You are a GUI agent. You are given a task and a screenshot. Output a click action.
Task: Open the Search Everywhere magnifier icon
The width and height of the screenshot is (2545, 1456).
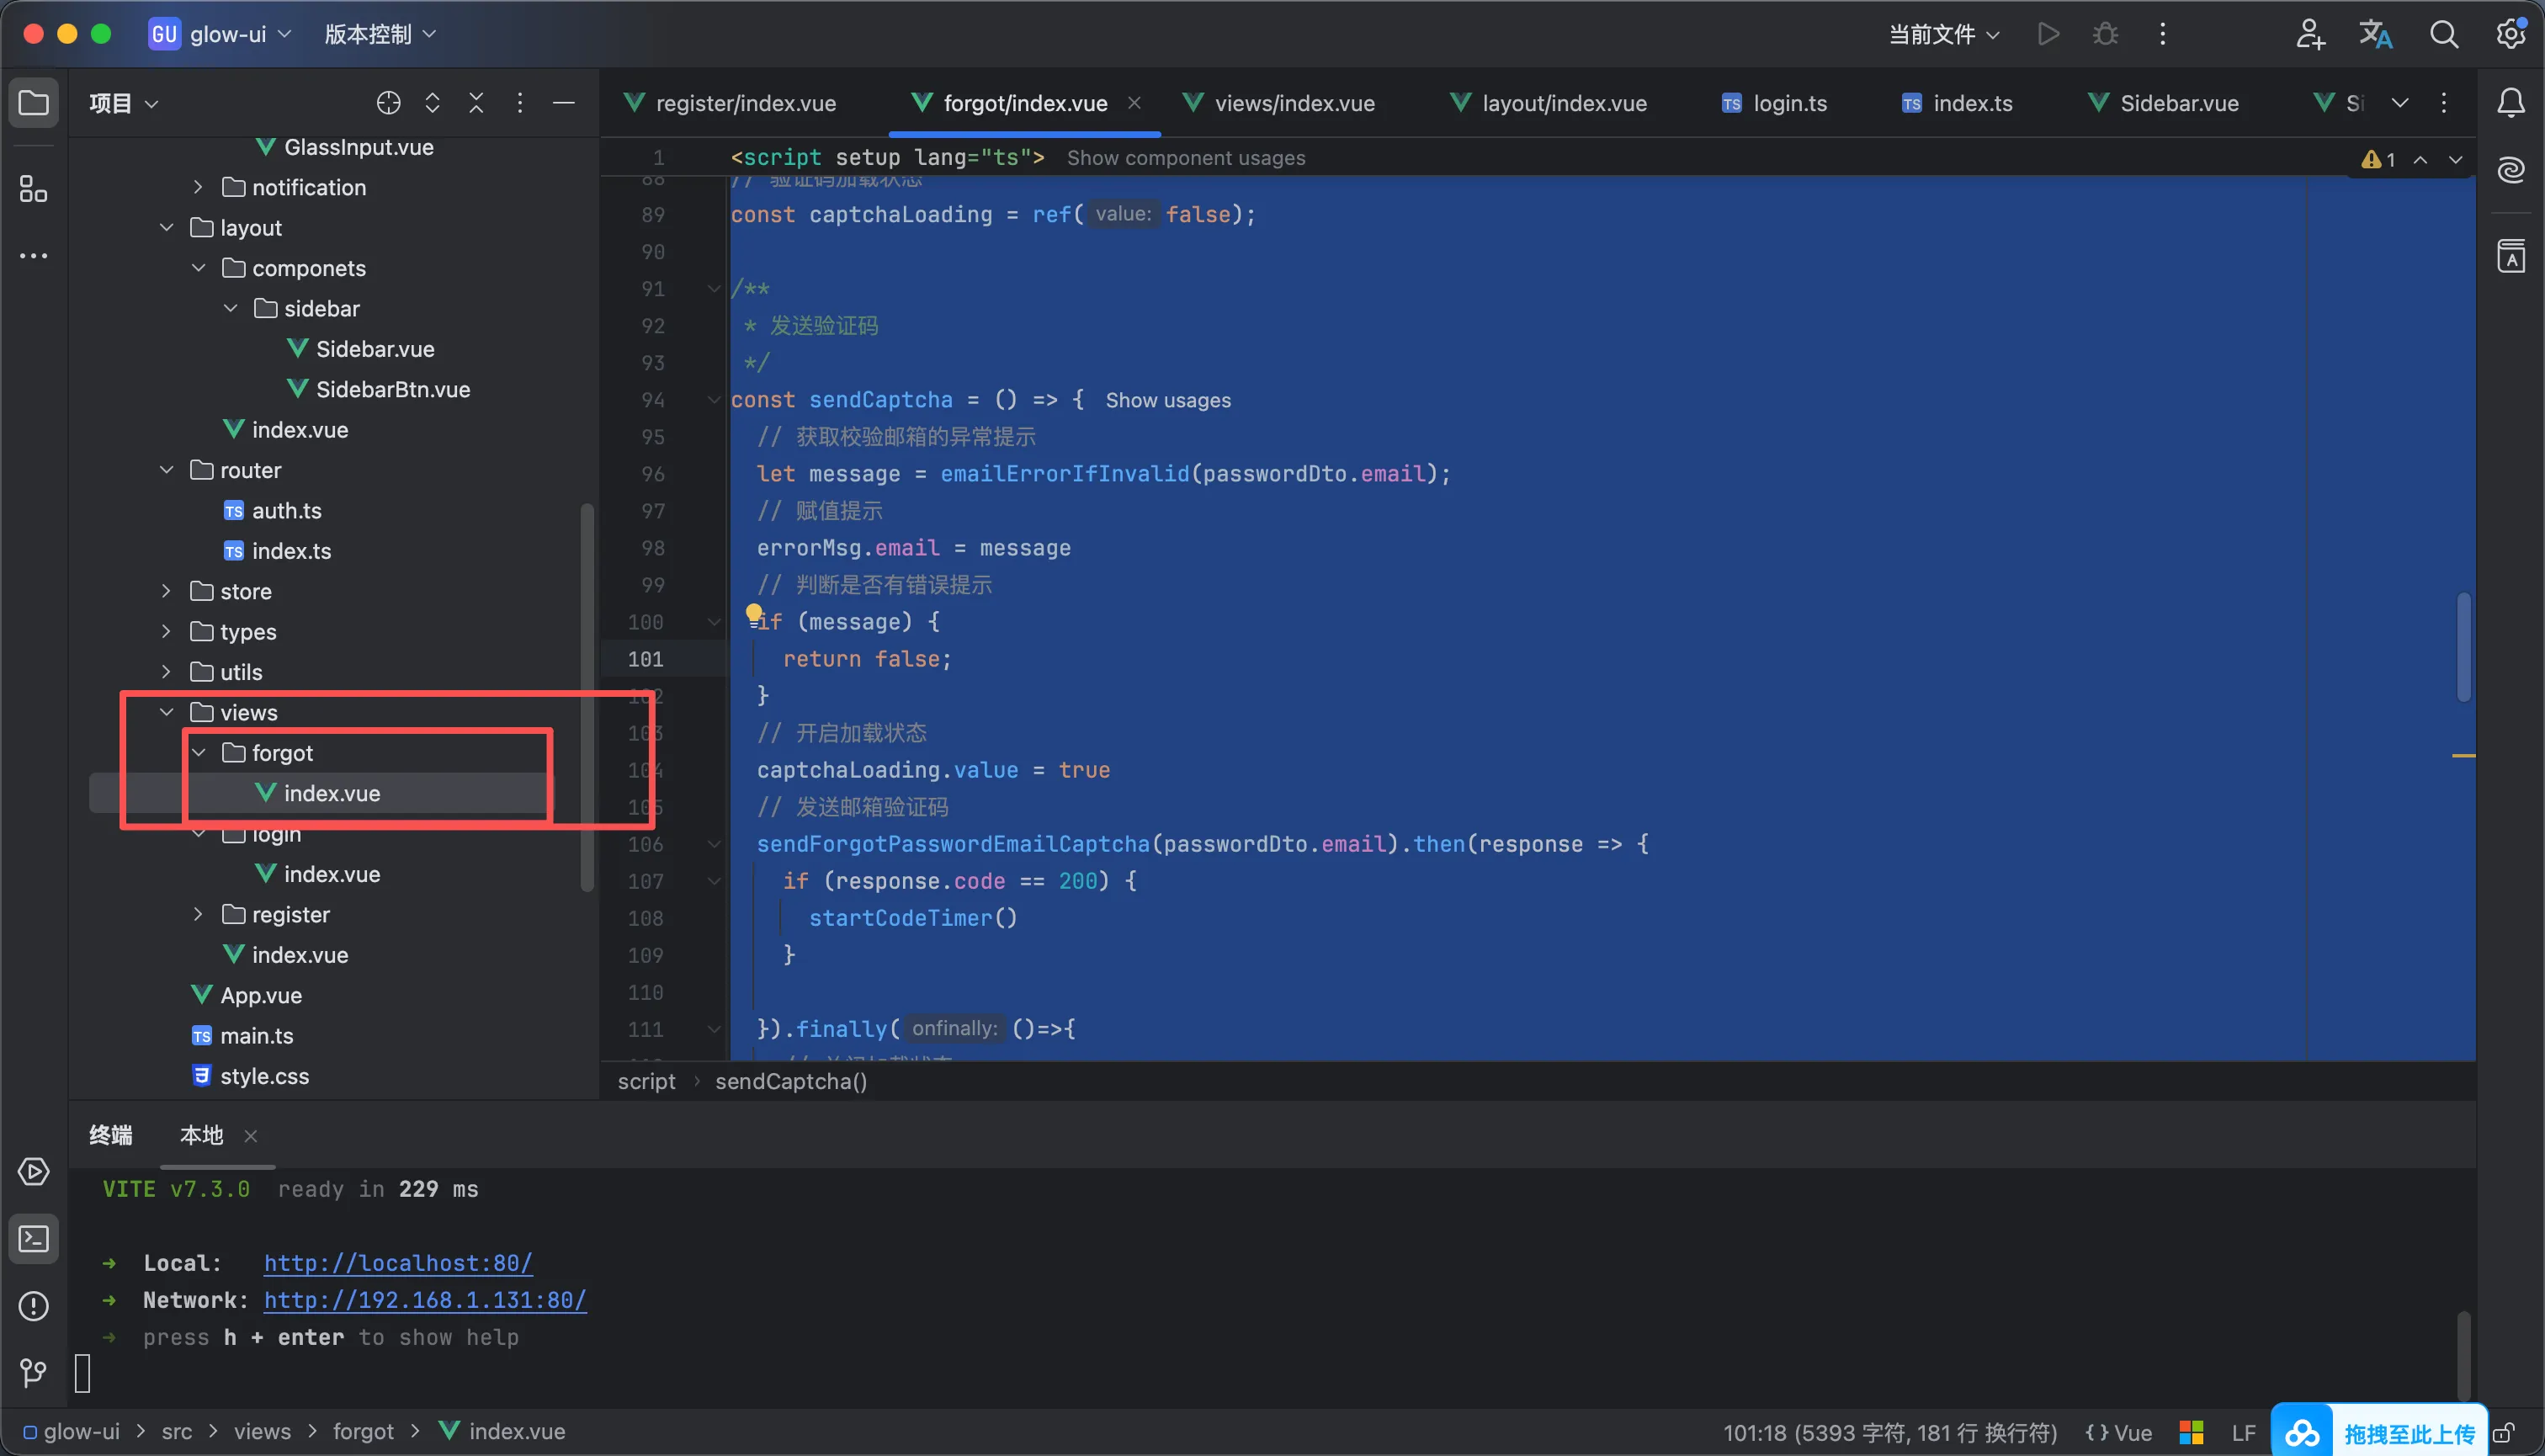[x=2444, y=34]
